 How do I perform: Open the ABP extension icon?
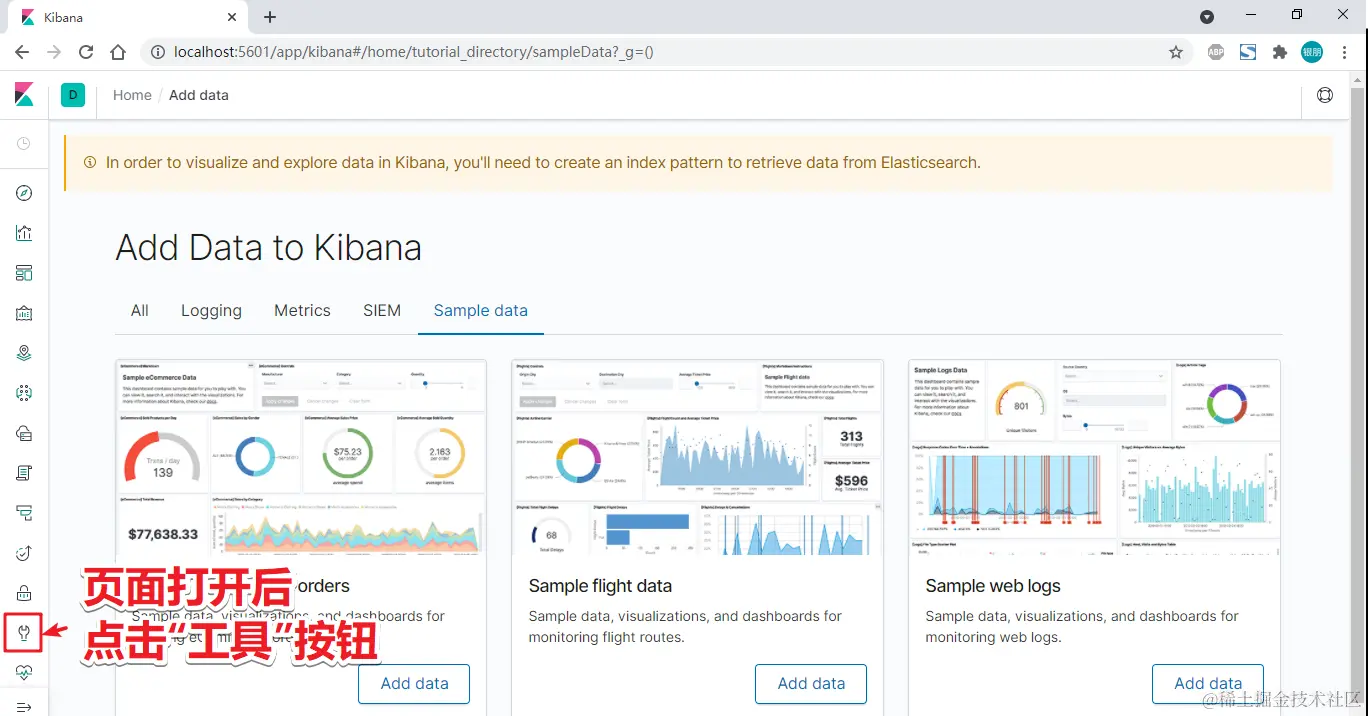pos(1216,52)
